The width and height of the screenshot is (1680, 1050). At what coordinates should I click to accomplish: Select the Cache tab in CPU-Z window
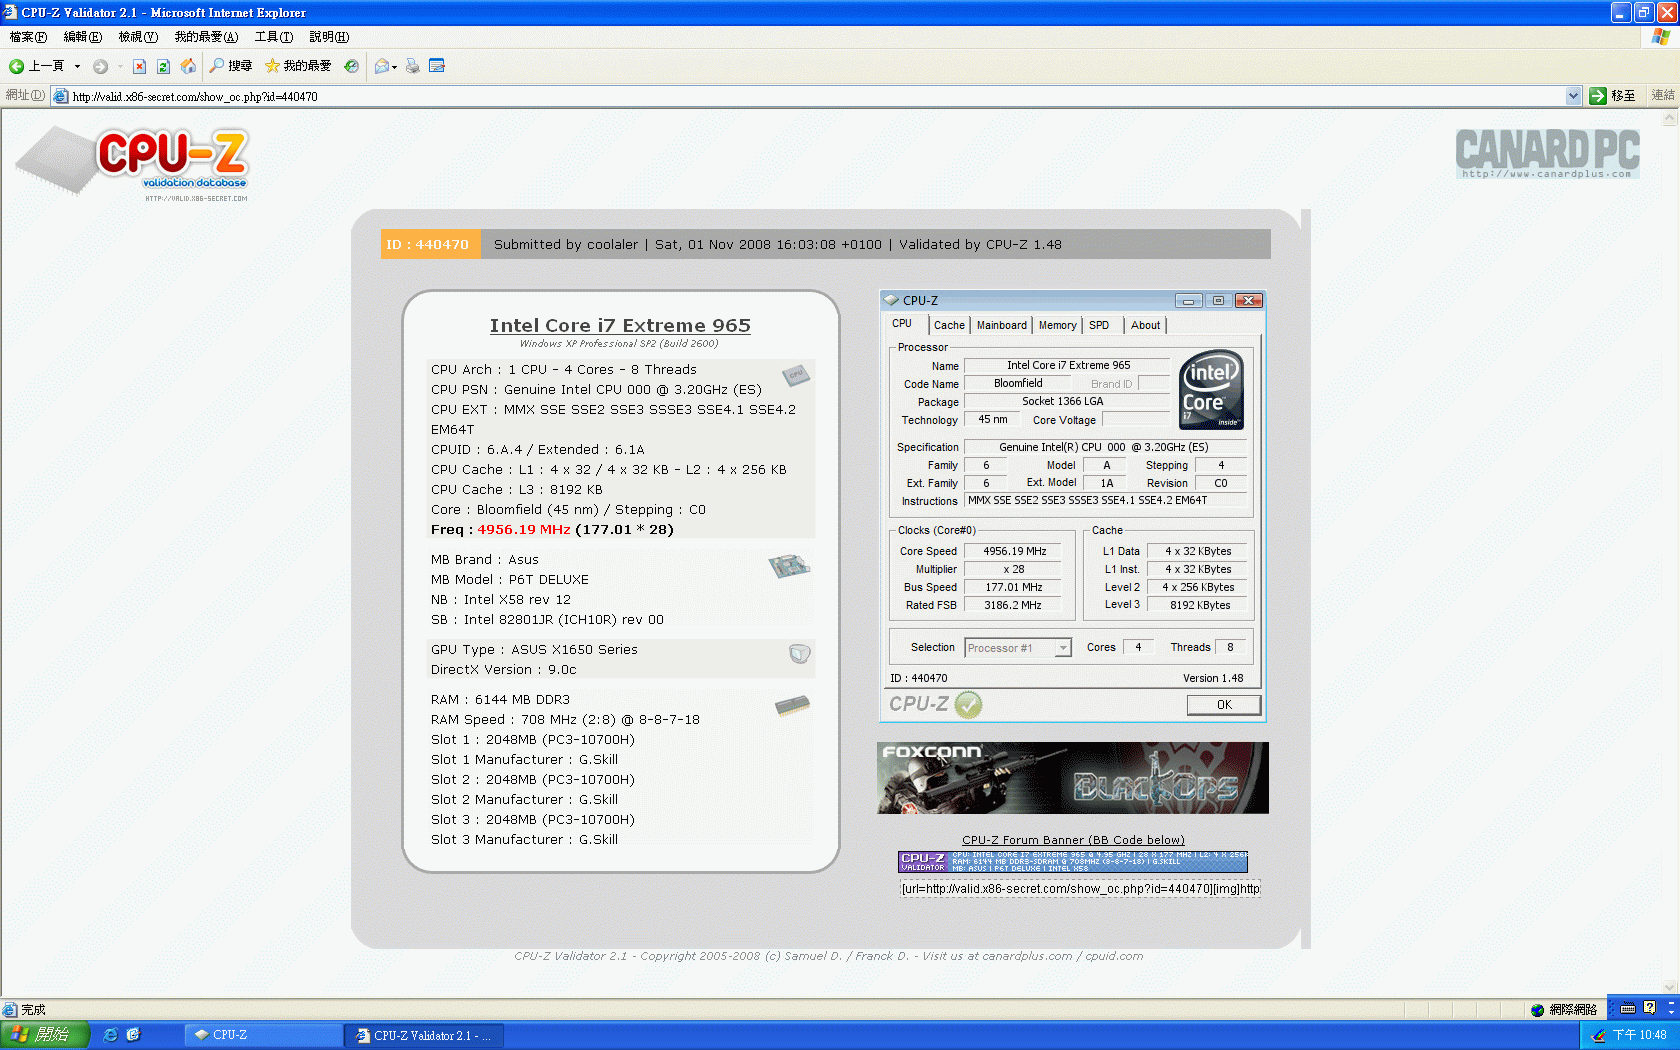click(949, 325)
